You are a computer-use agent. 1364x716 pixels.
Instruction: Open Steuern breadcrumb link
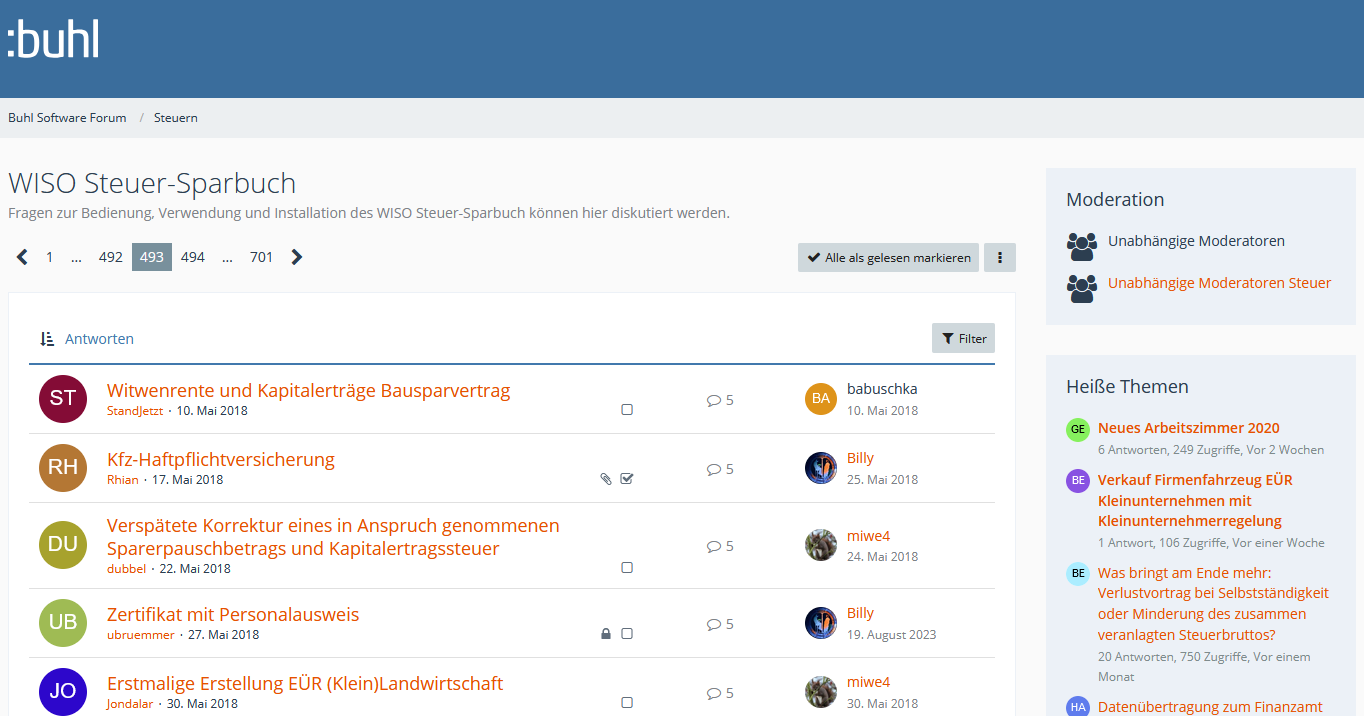(176, 118)
